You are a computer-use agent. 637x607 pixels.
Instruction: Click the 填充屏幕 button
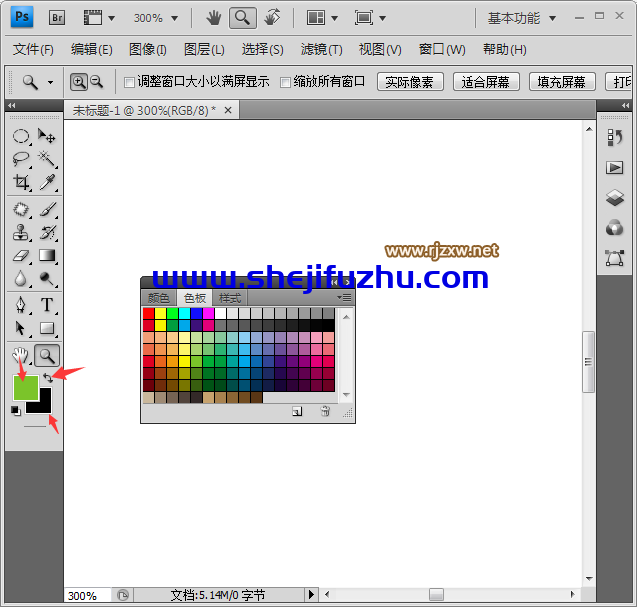pos(562,82)
